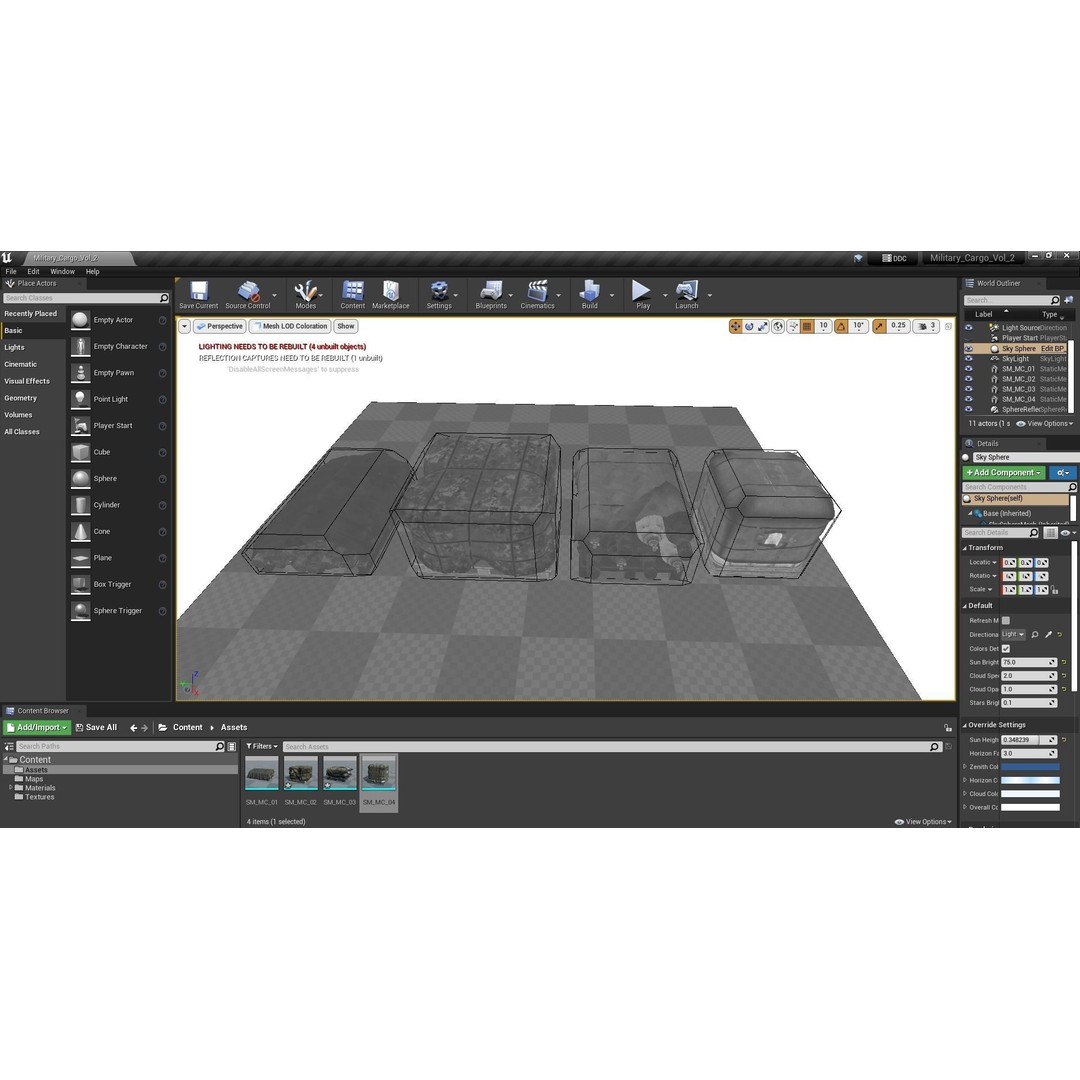Image resolution: width=1080 pixels, height=1080 pixels.
Task: Toggle visibility eye of SM_MC_01 actor
Action: pos(968,369)
